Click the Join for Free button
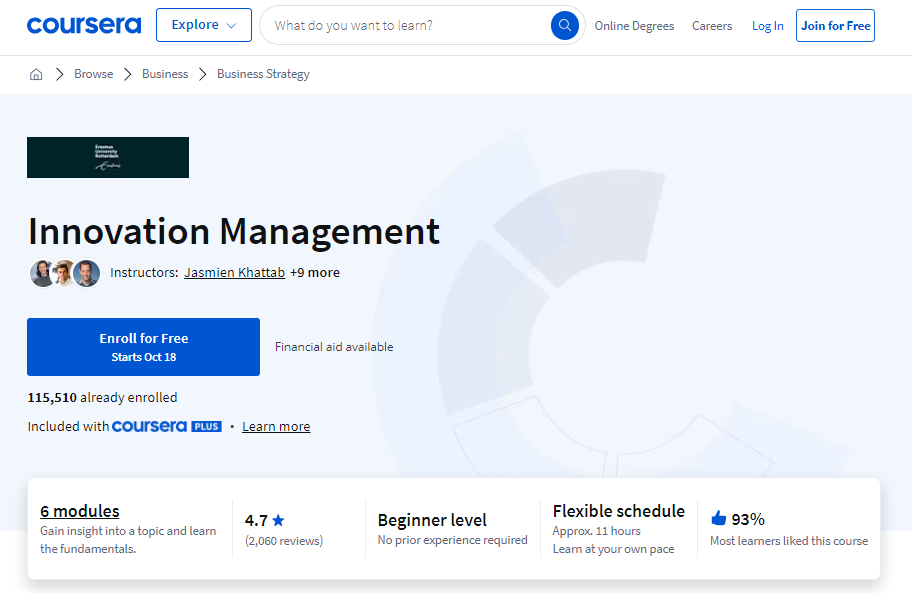The height and width of the screenshot is (593, 912). [835, 26]
